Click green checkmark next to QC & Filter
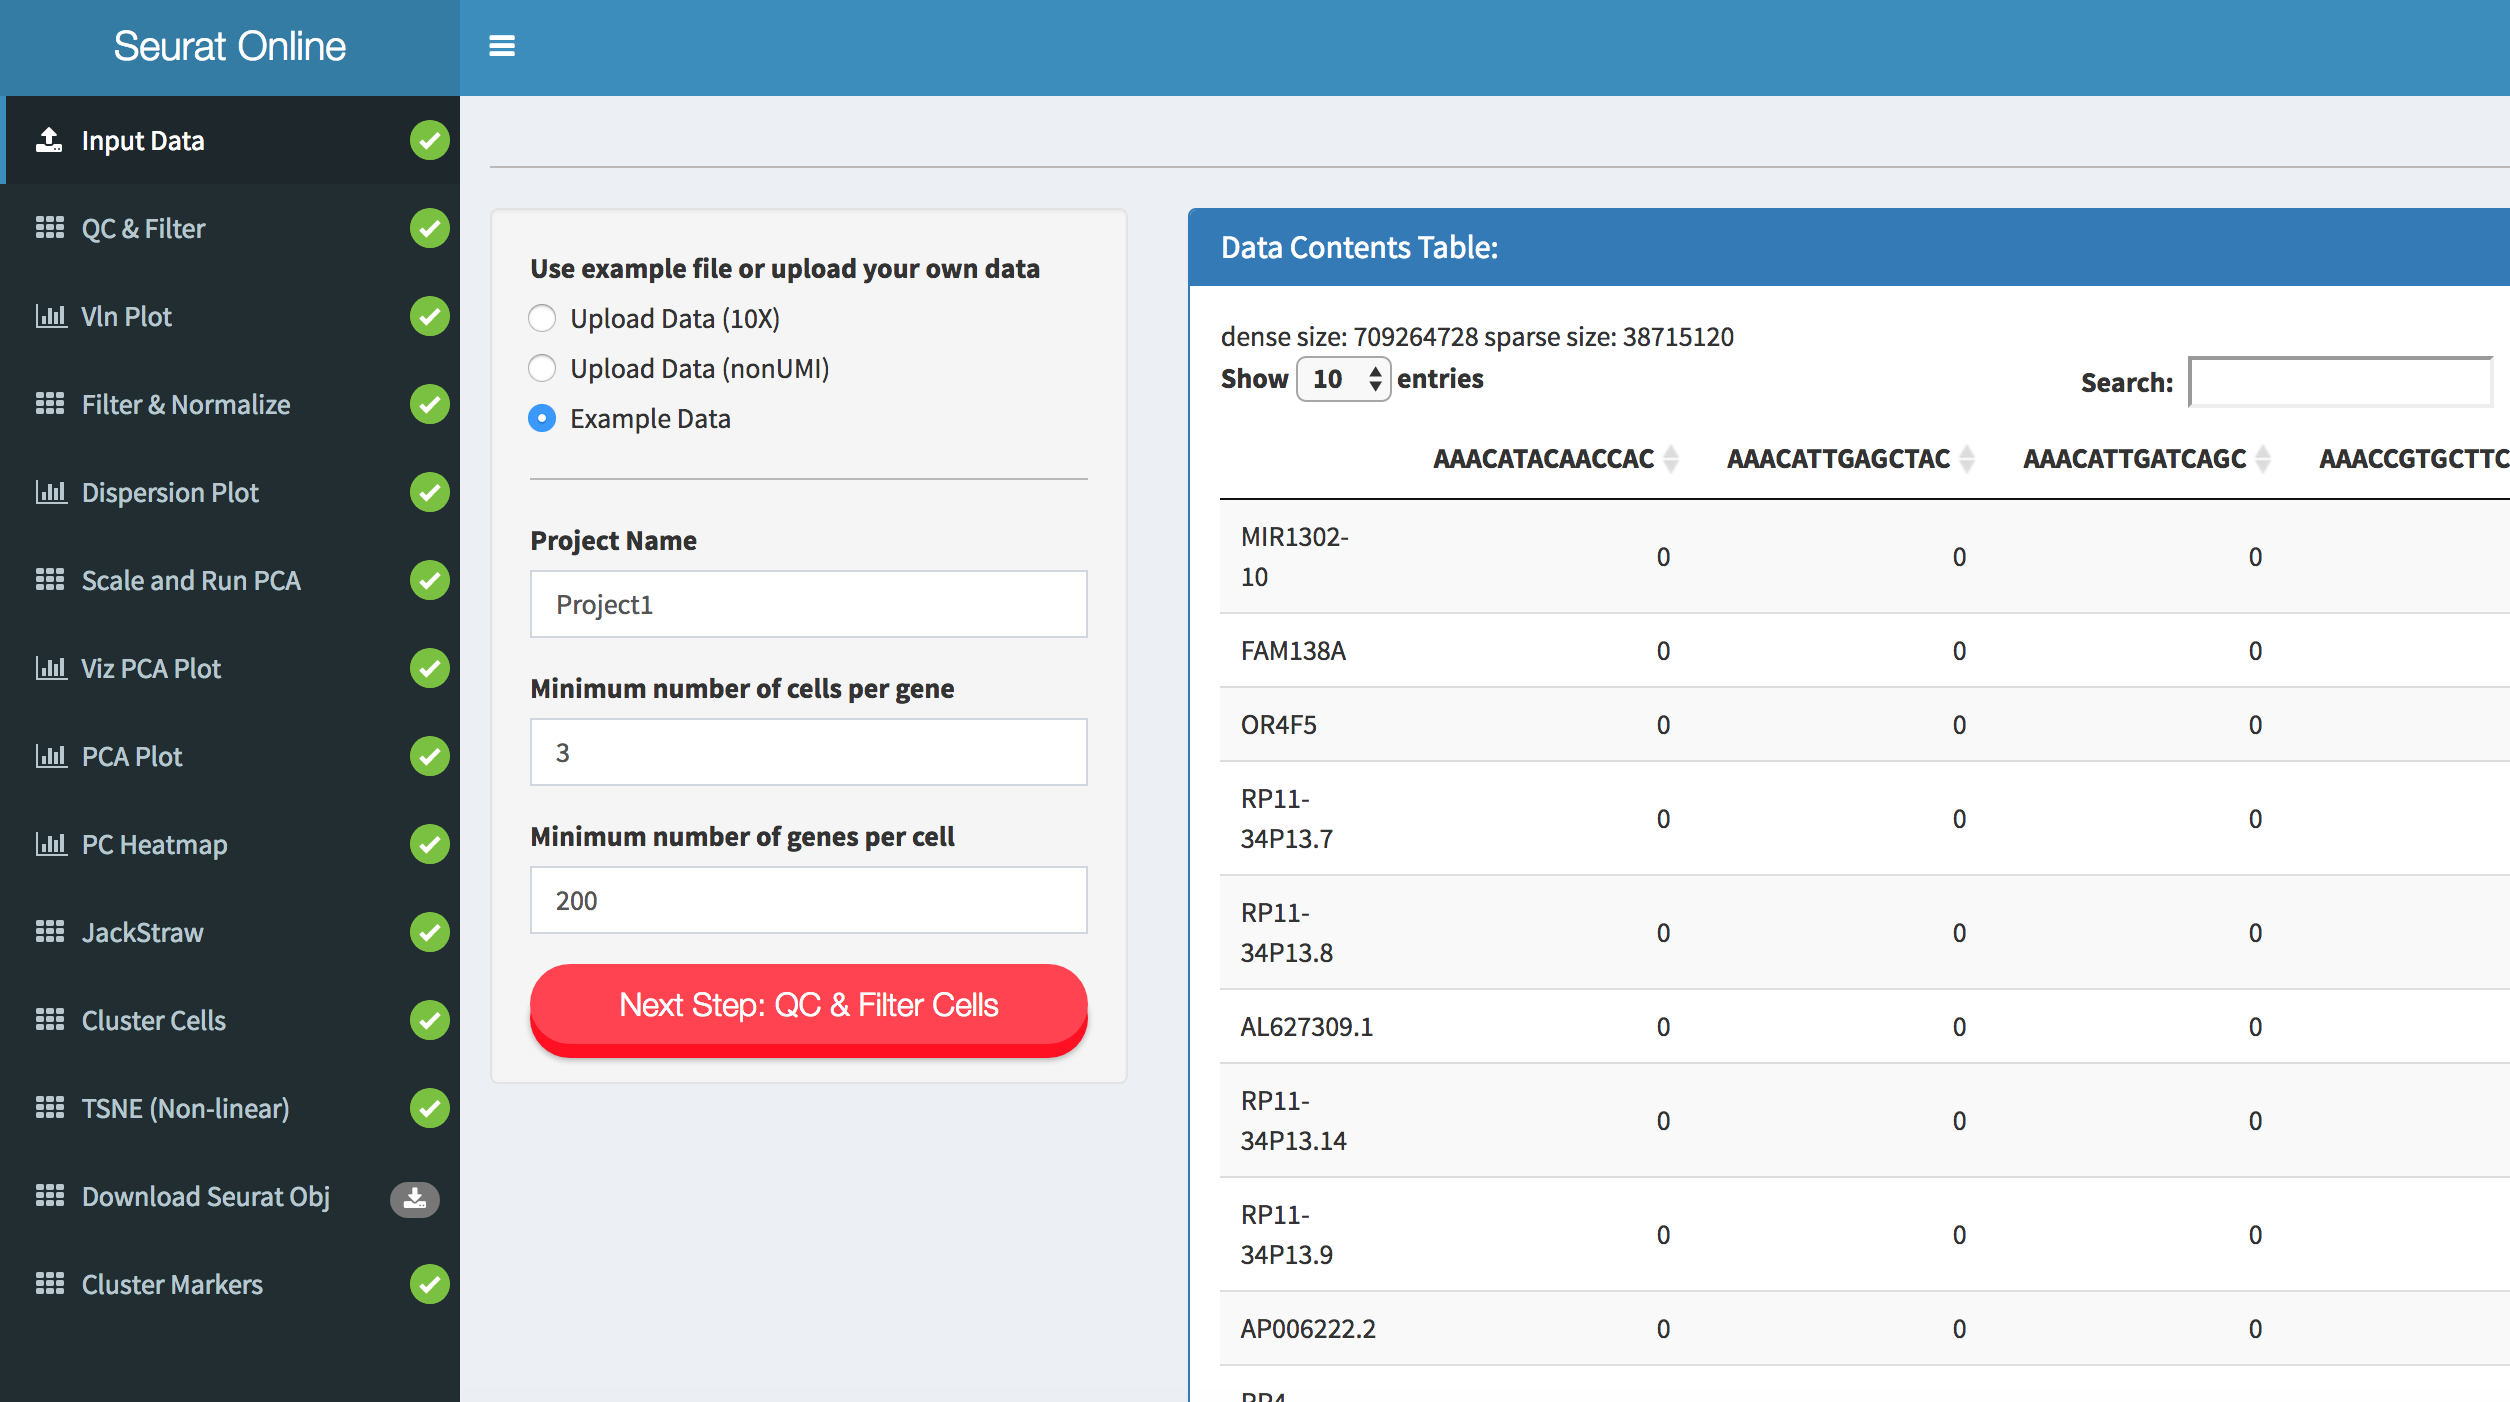Image resolution: width=2510 pixels, height=1402 pixels. click(x=429, y=229)
